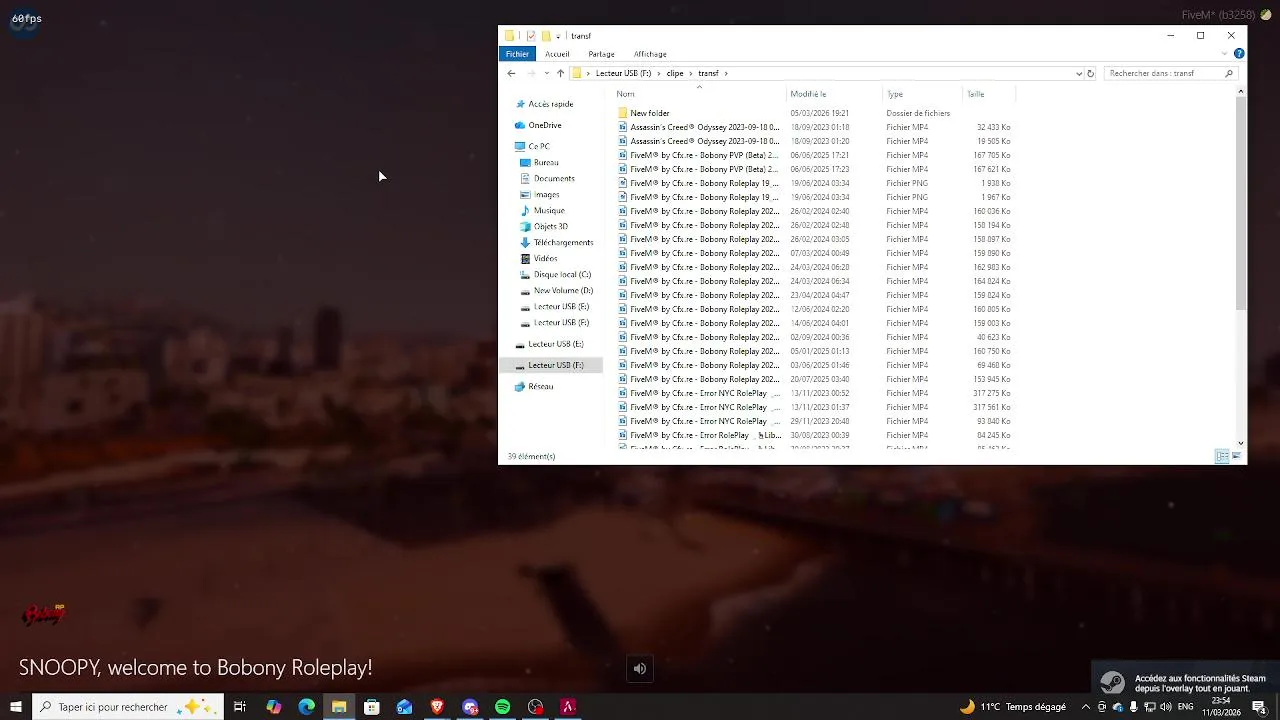This screenshot has height=720, width=1280.
Task: Sort files by Modifié le column
Action: tap(834, 94)
